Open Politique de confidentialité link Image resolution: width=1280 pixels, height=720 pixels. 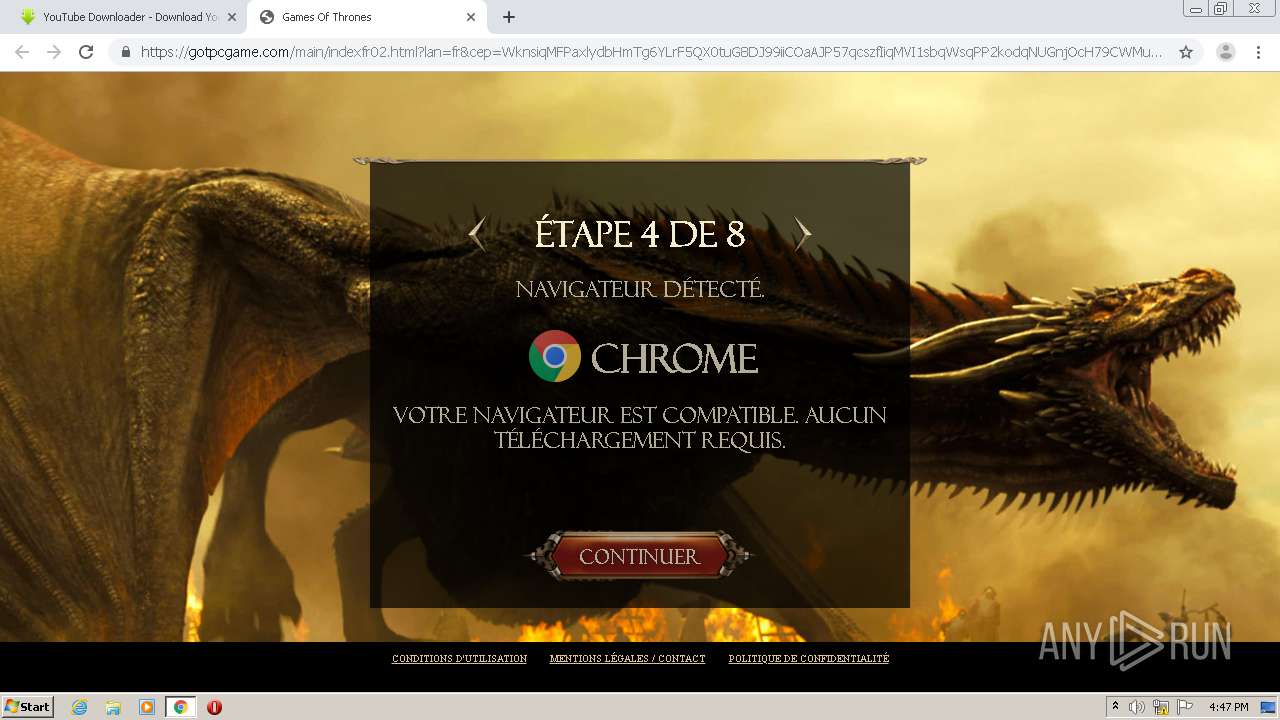808,659
